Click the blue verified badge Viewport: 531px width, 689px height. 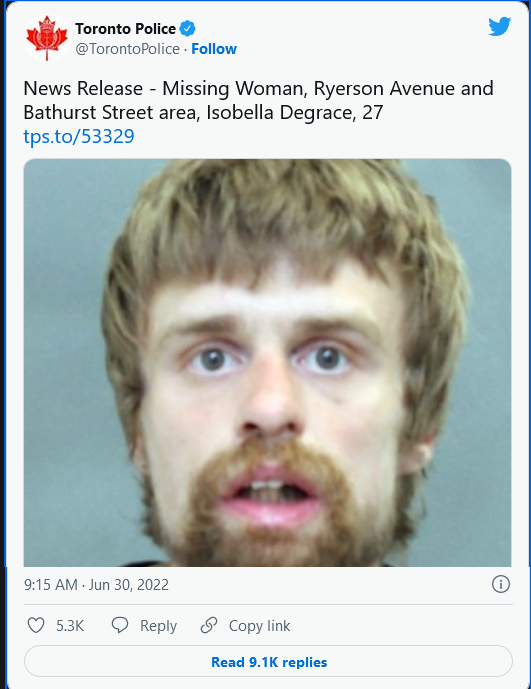pyautogui.click(x=188, y=29)
